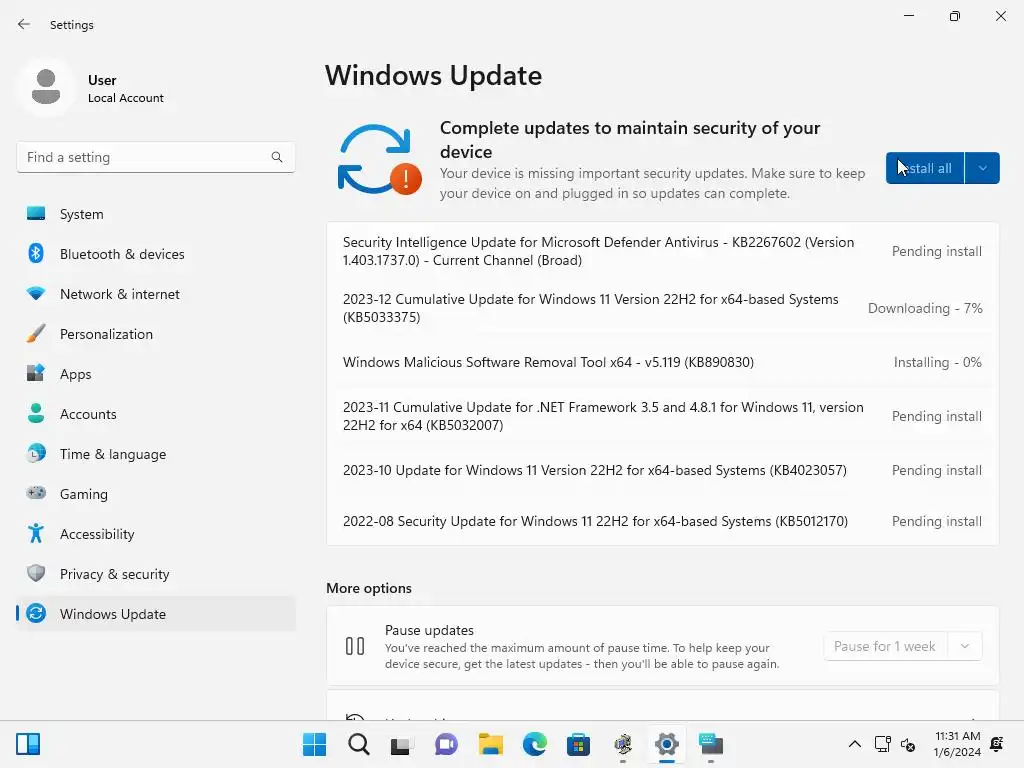Click the taskbar Search icon
The image size is (1024, 768).
coord(359,744)
